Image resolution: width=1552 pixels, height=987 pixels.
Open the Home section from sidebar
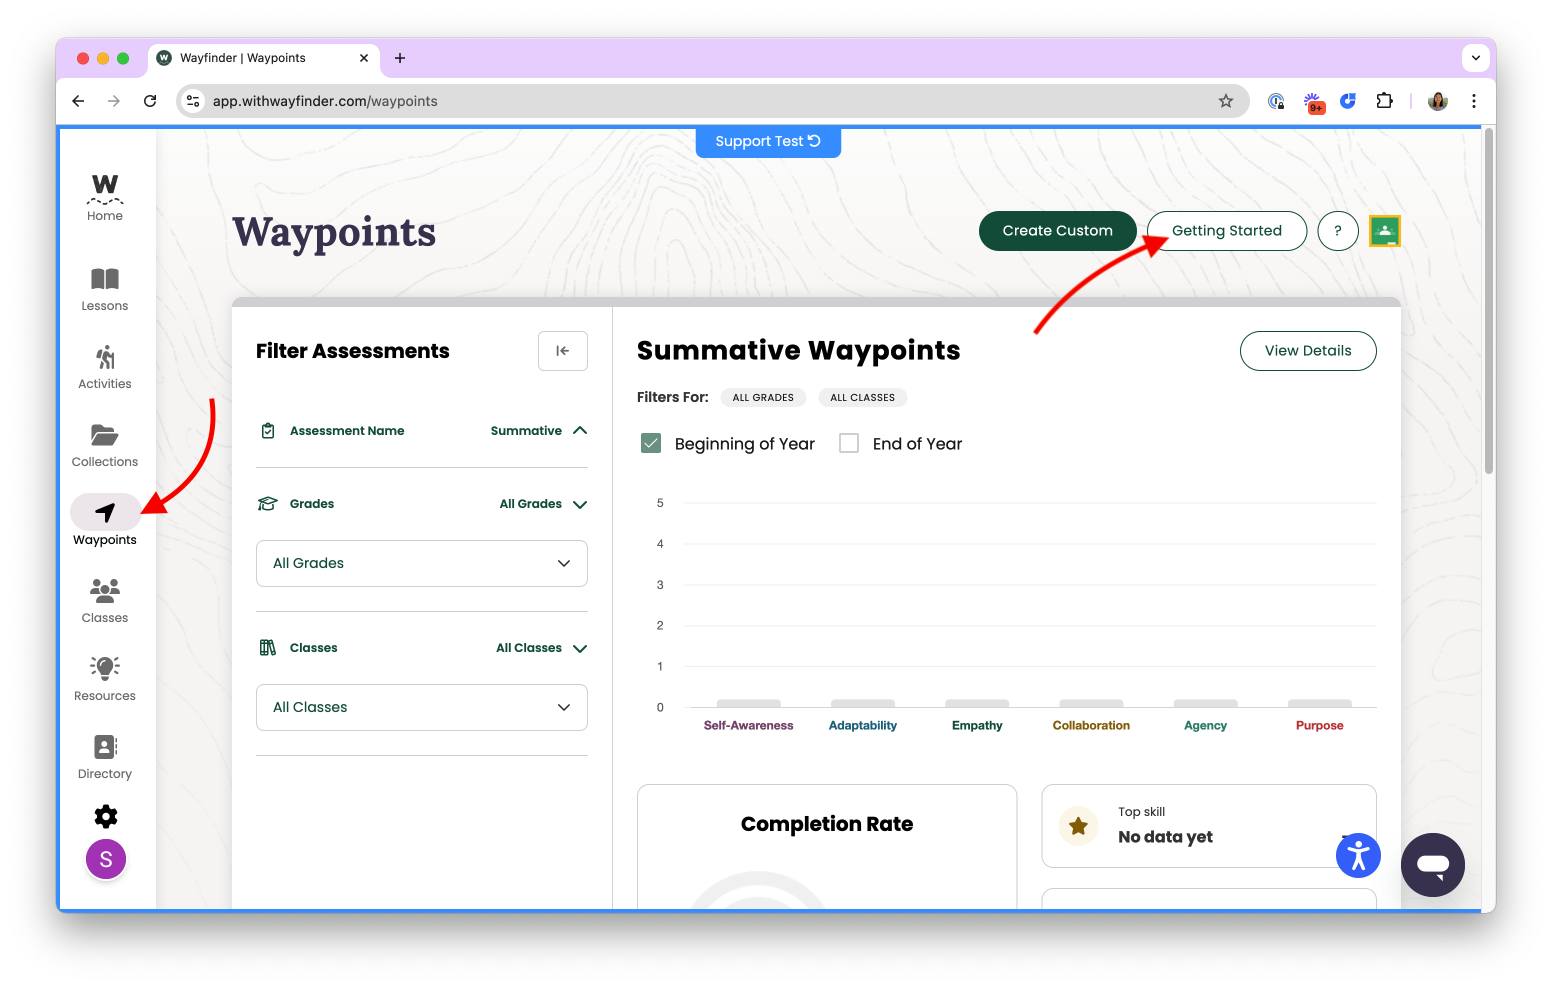[104, 196]
